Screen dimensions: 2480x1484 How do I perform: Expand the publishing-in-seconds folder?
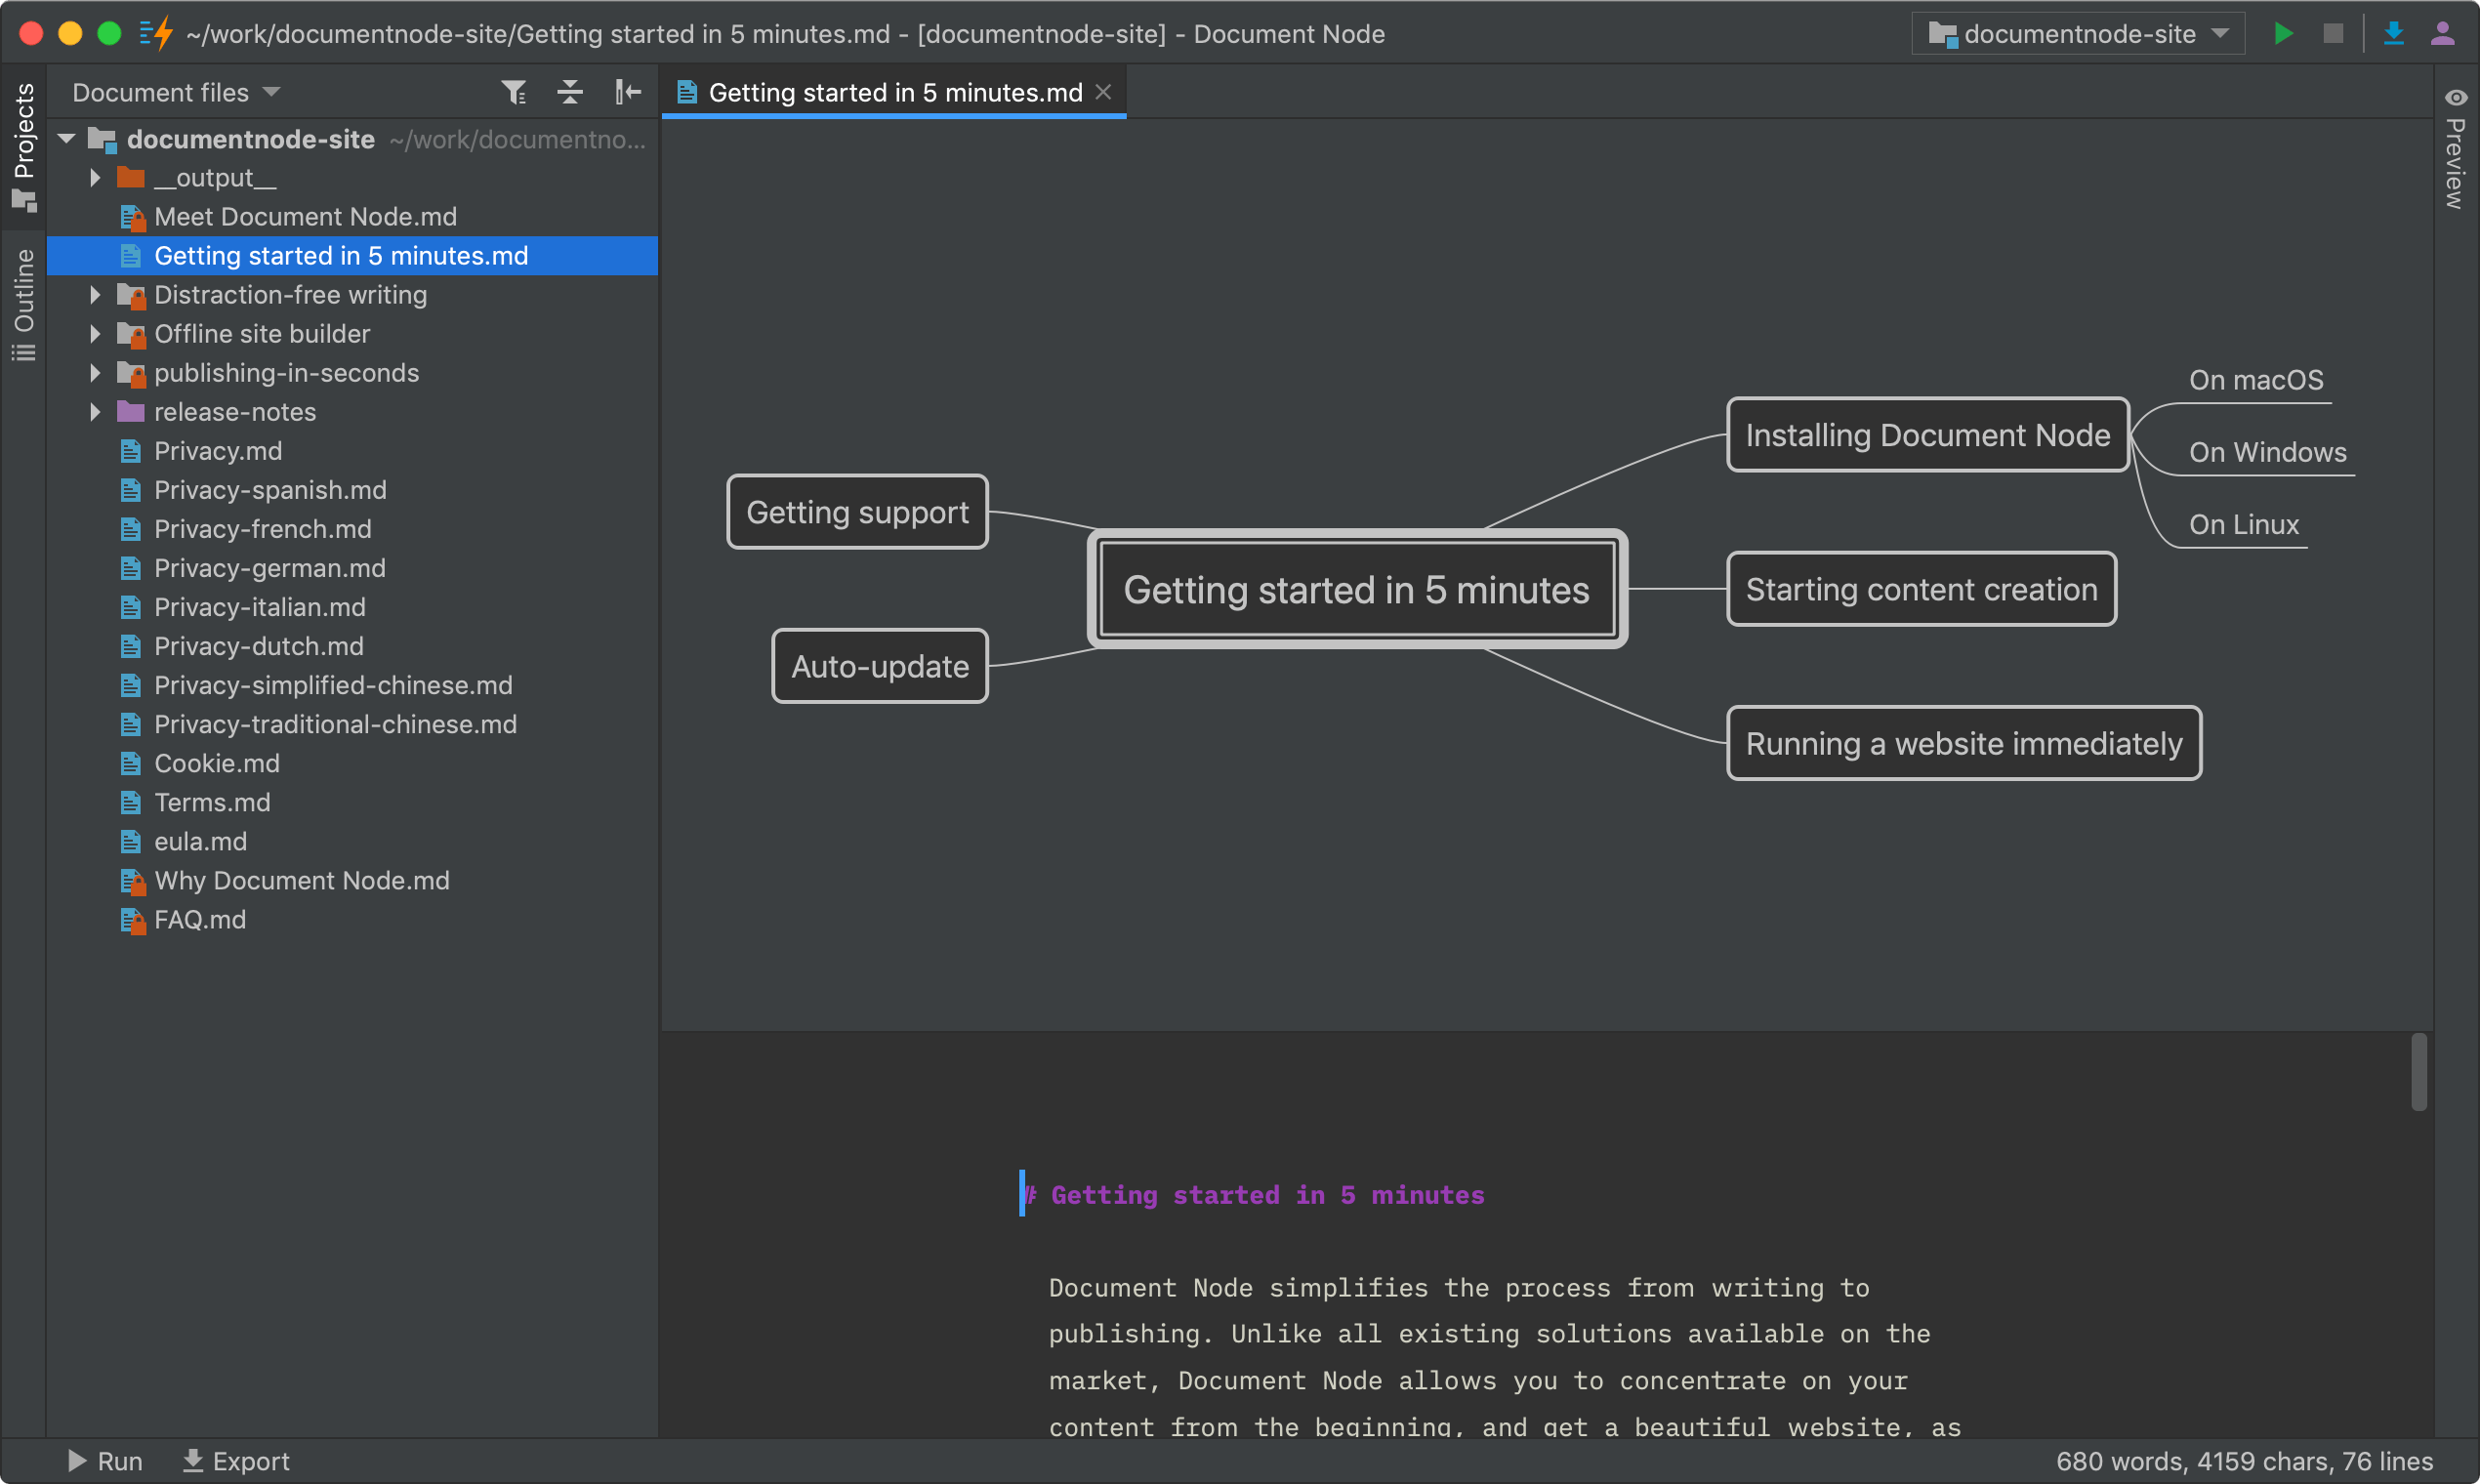(x=95, y=373)
